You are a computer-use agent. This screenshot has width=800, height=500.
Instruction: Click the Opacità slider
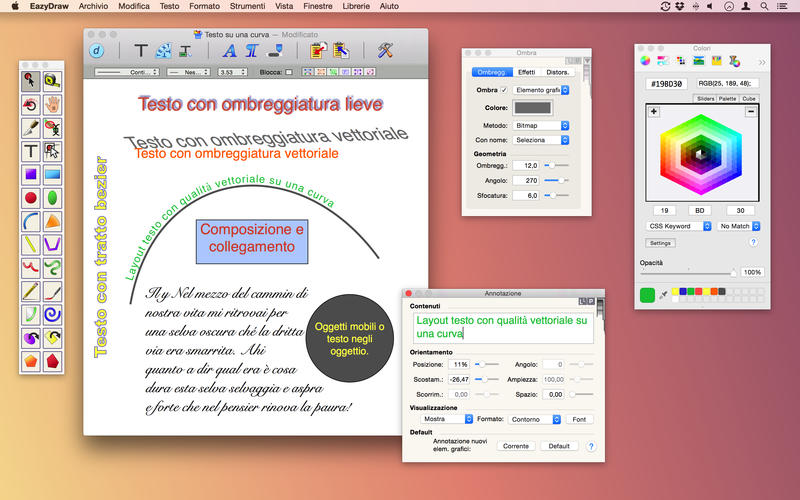click(688, 271)
